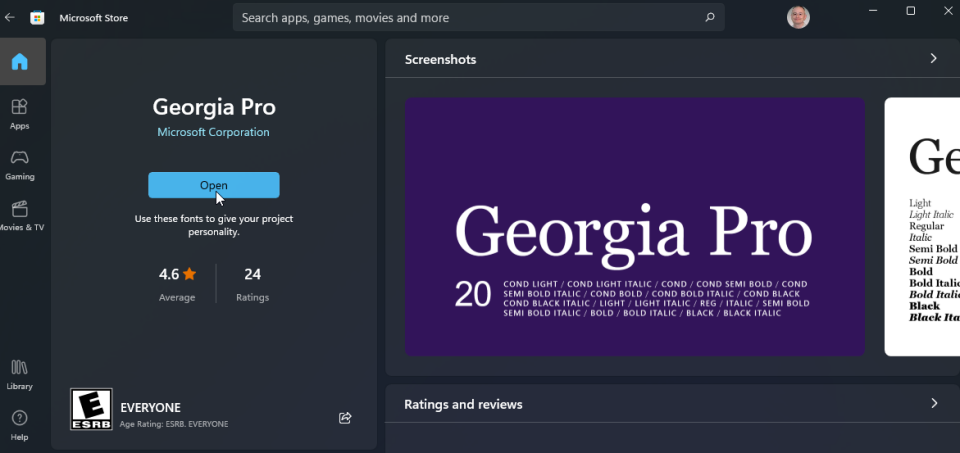Open Microsoft Corporation publisher link
This screenshot has height=453, width=960.
213,132
